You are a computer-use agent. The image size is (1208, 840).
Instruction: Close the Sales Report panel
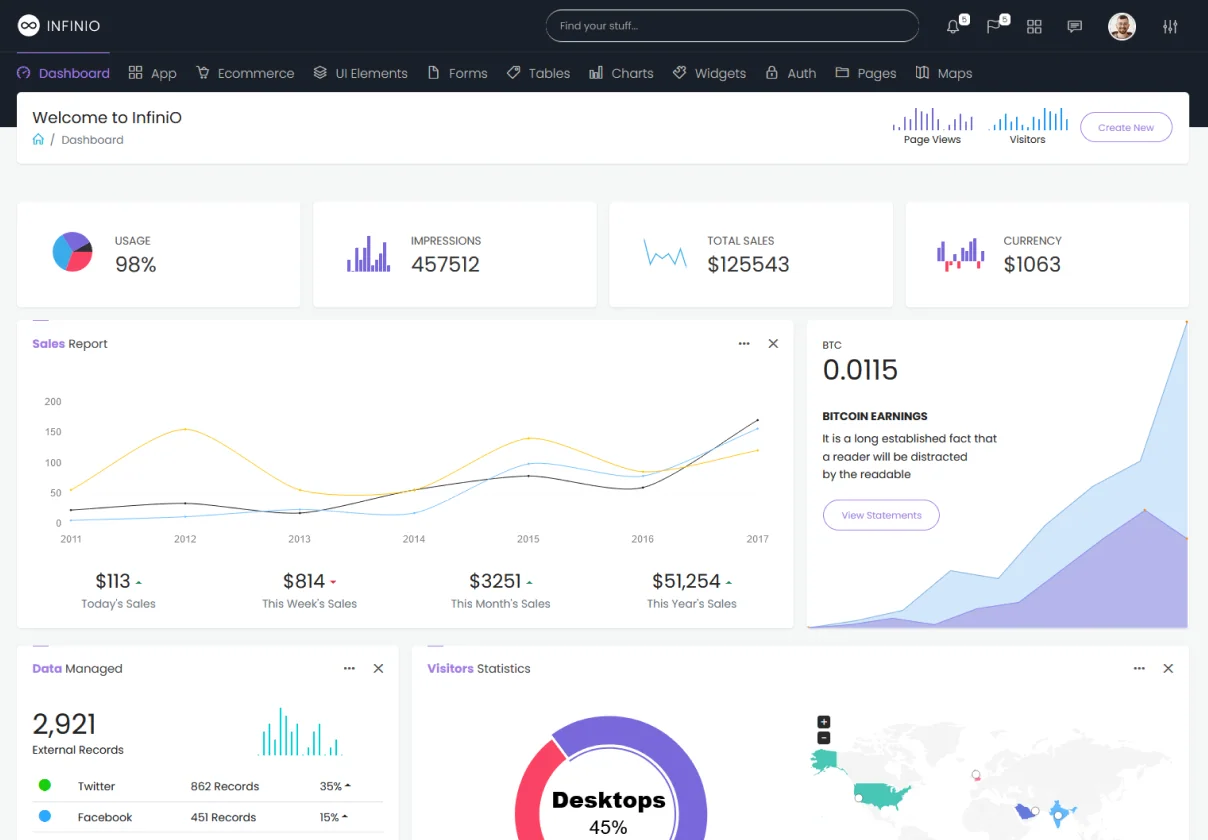point(773,343)
